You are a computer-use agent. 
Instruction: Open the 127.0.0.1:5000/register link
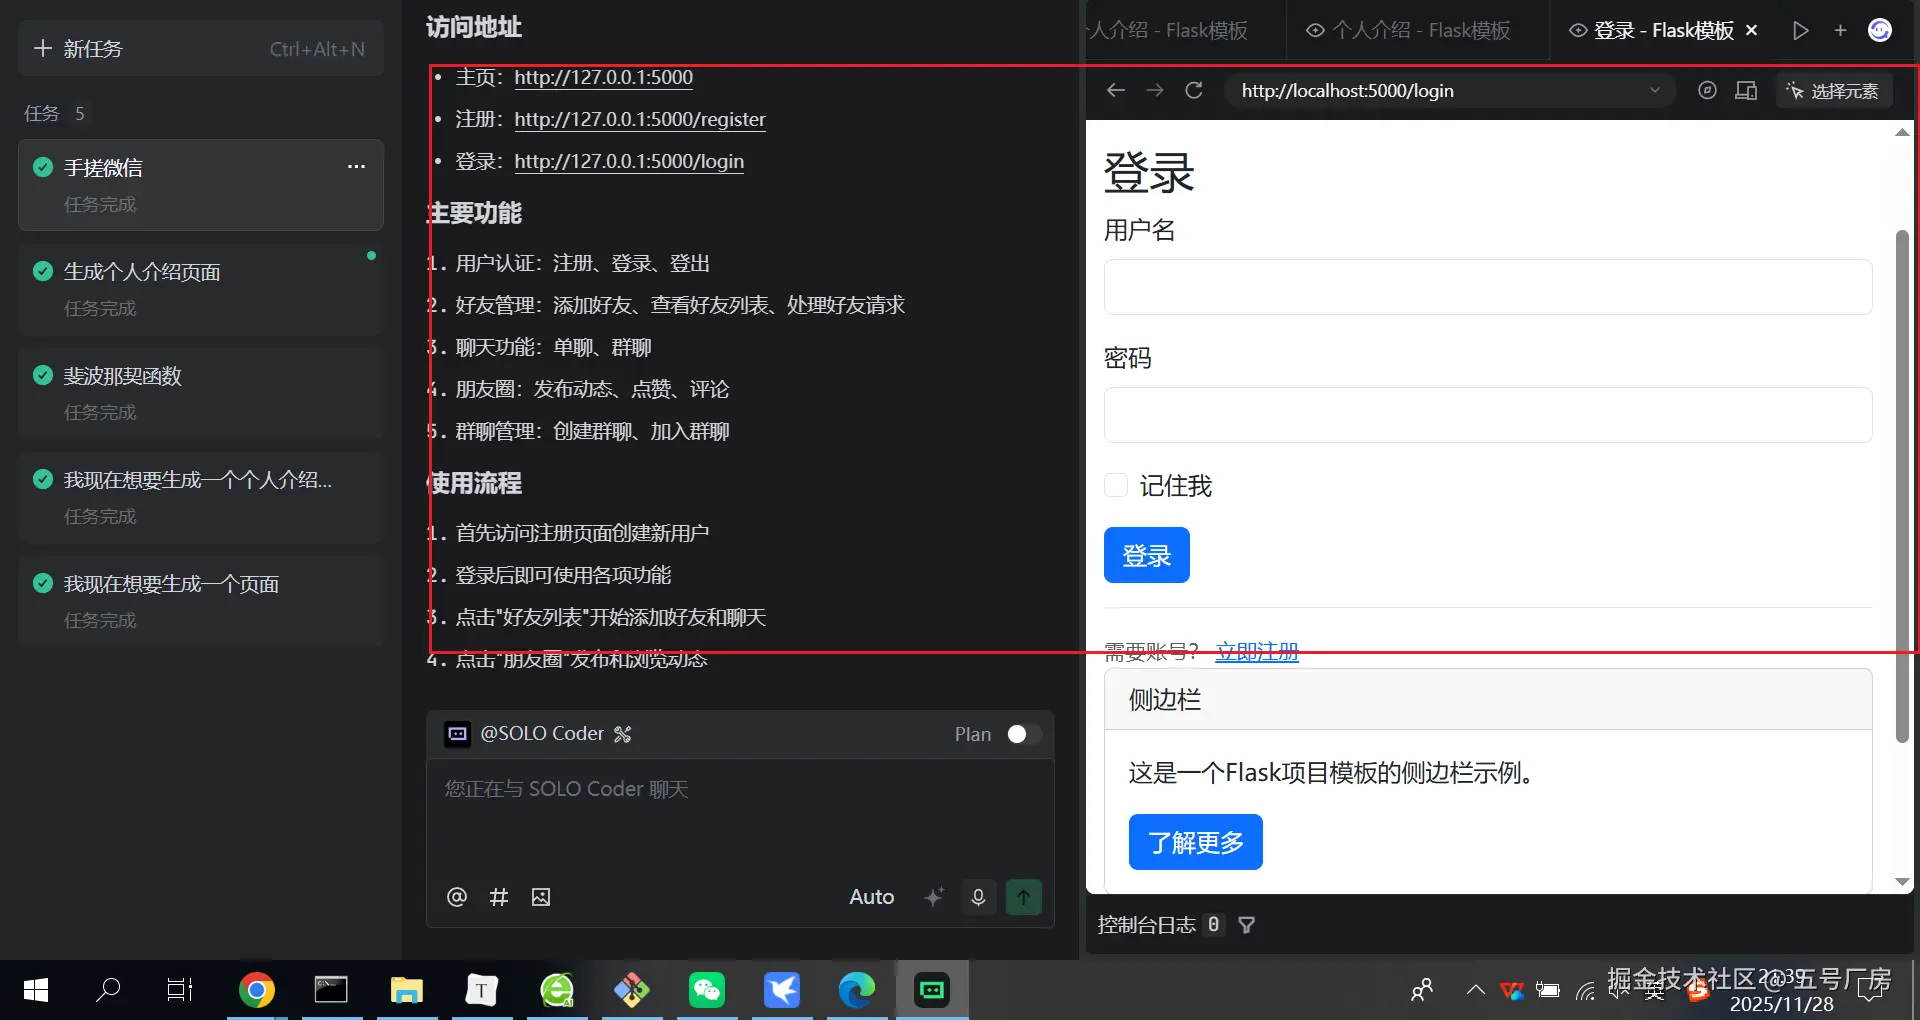(x=640, y=119)
